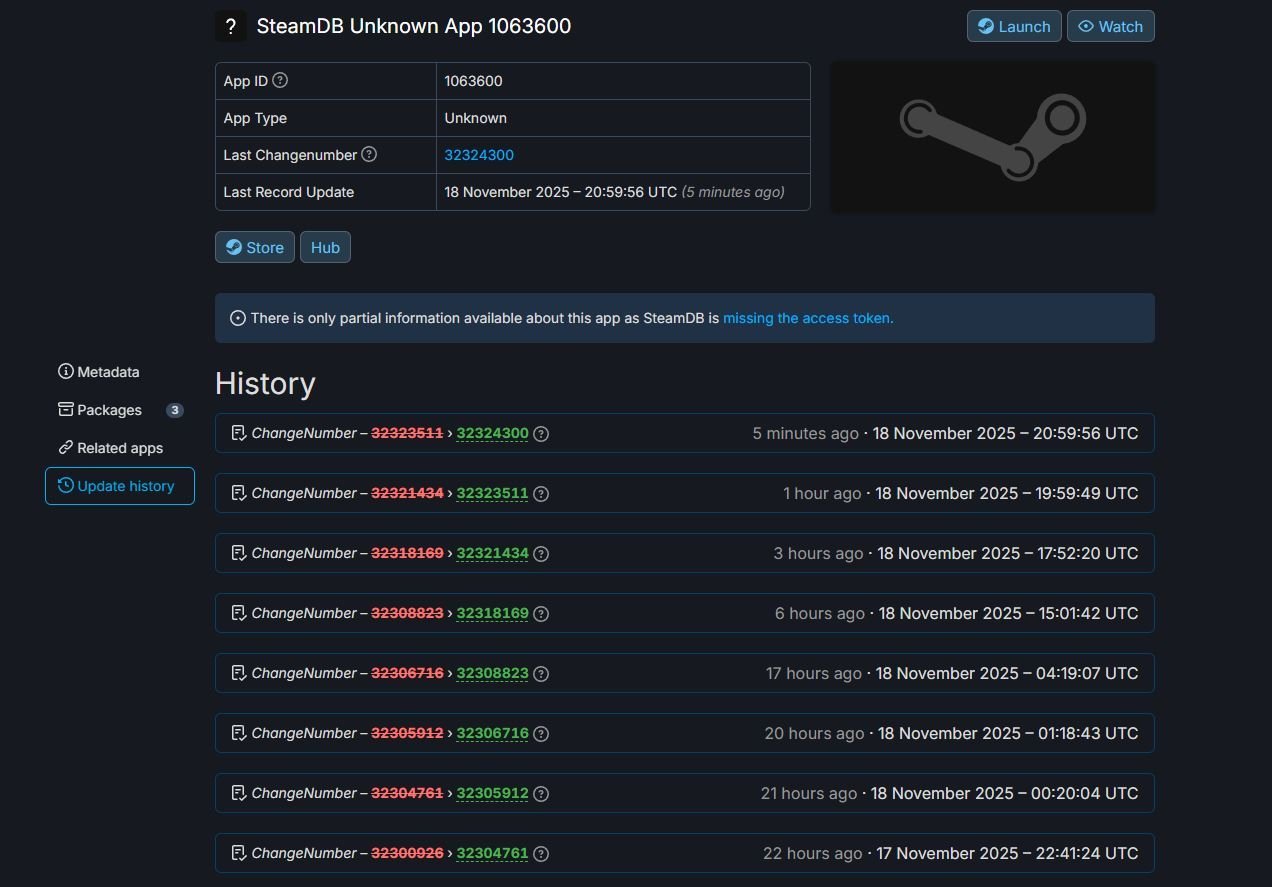Open Related apps in the sidebar
The height and width of the screenshot is (887, 1272).
click(x=119, y=448)
